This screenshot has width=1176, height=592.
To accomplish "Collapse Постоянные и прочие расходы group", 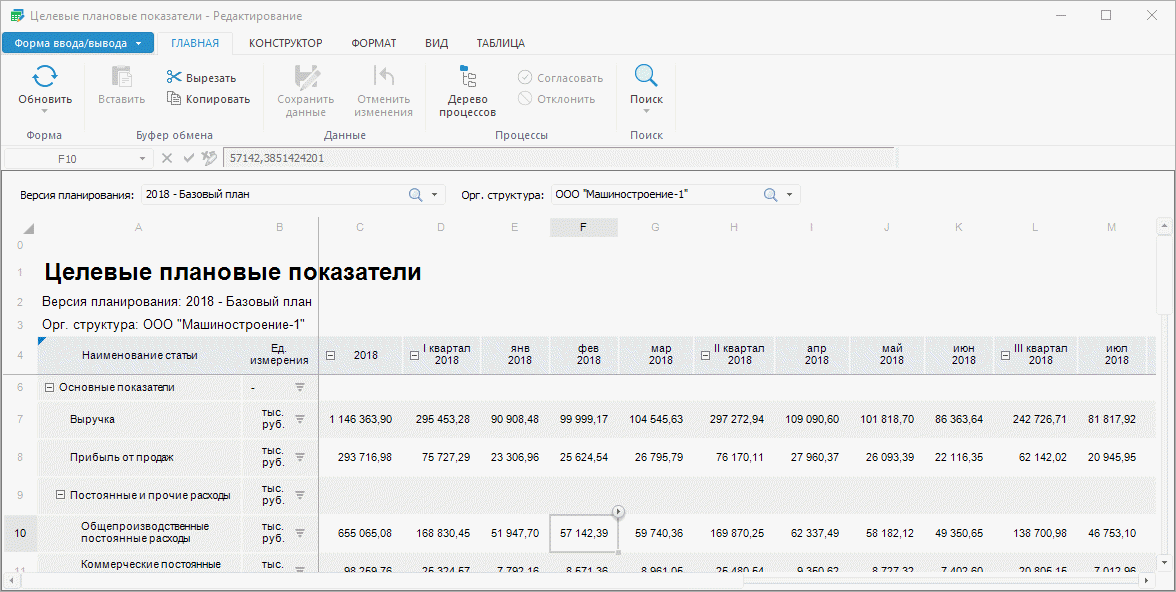I will coord(61,494).
